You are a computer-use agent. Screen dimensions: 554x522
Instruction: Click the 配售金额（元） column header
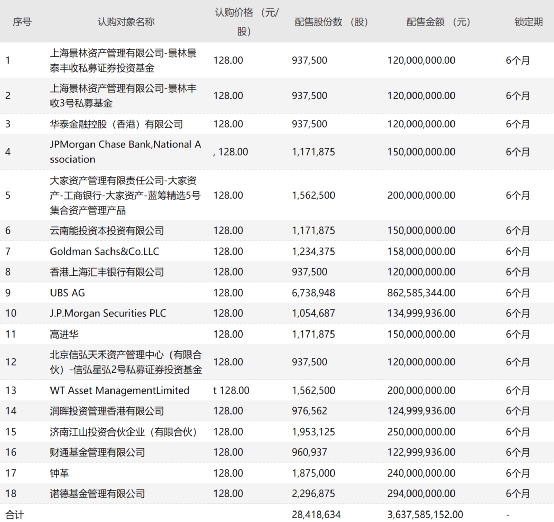point(438,22)
